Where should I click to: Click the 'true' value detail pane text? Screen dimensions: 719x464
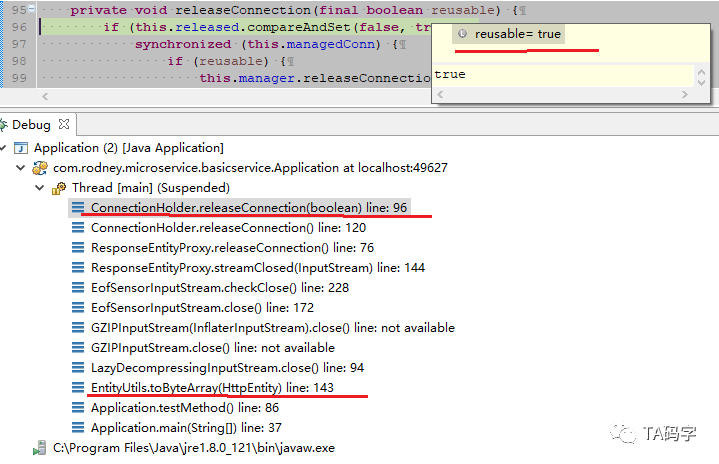[x=450, y=74]
